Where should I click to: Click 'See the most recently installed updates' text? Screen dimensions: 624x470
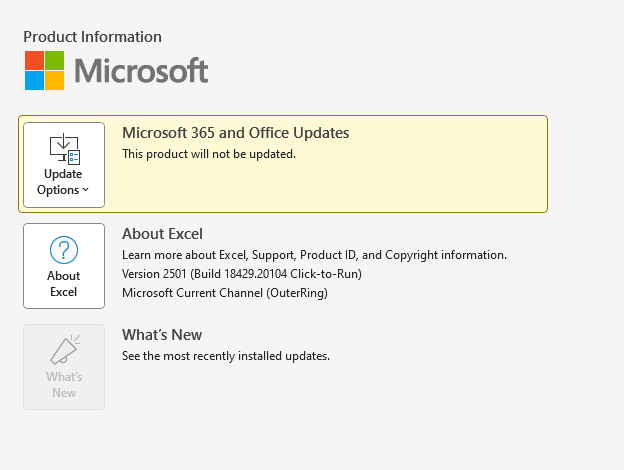point(225,356)
